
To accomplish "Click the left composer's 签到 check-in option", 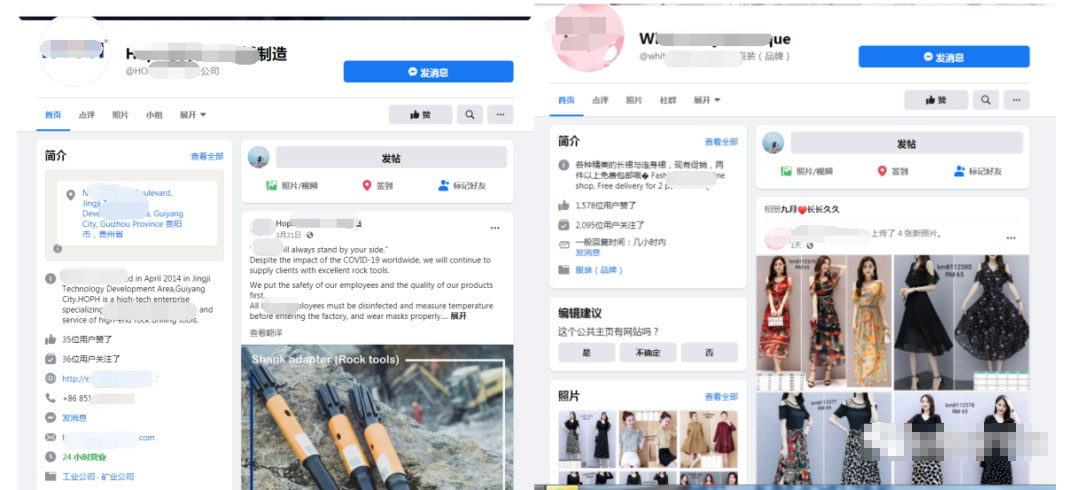I will 377,185.
